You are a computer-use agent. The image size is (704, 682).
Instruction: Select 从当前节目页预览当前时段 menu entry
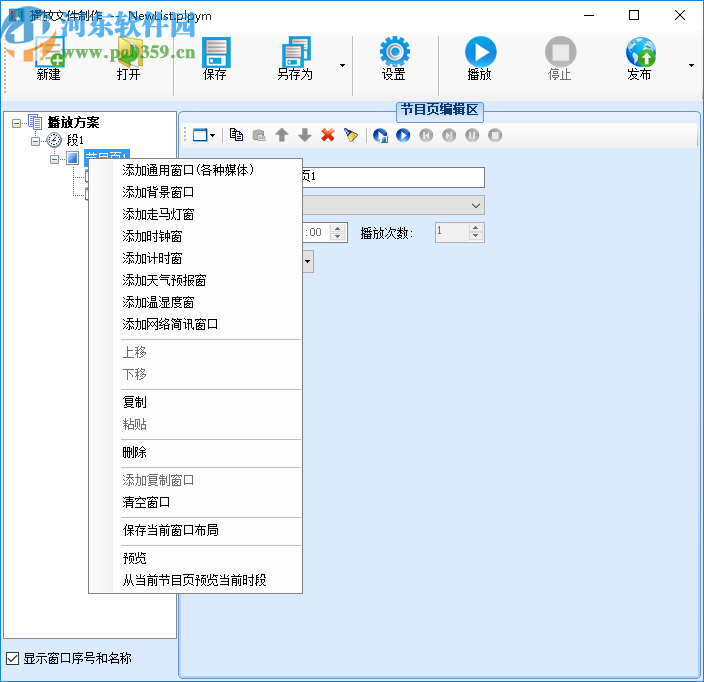point(196,580)
